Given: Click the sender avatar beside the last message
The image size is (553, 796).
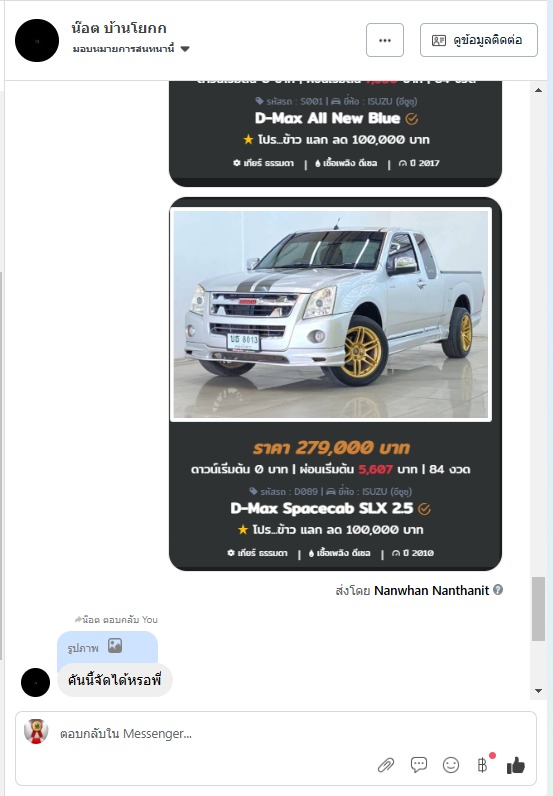Looking at the screenshot, I should (x=36, y=682).
